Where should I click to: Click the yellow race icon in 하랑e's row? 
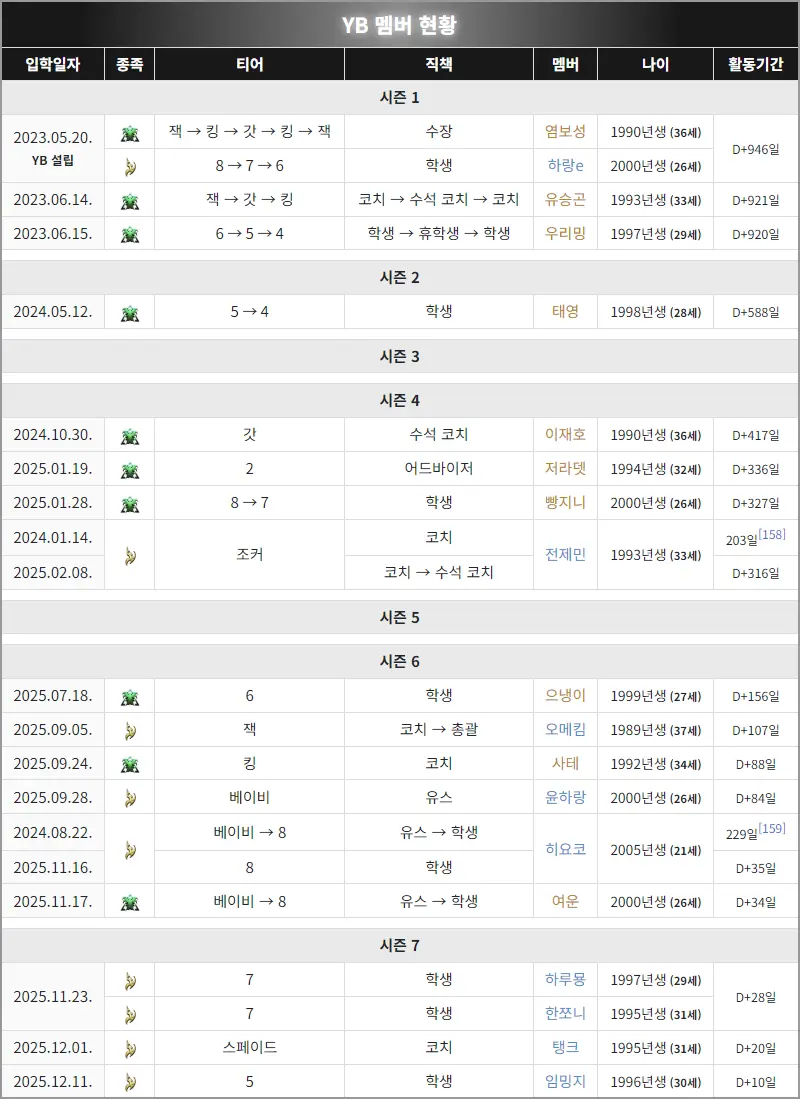click(x=130, y=167)
